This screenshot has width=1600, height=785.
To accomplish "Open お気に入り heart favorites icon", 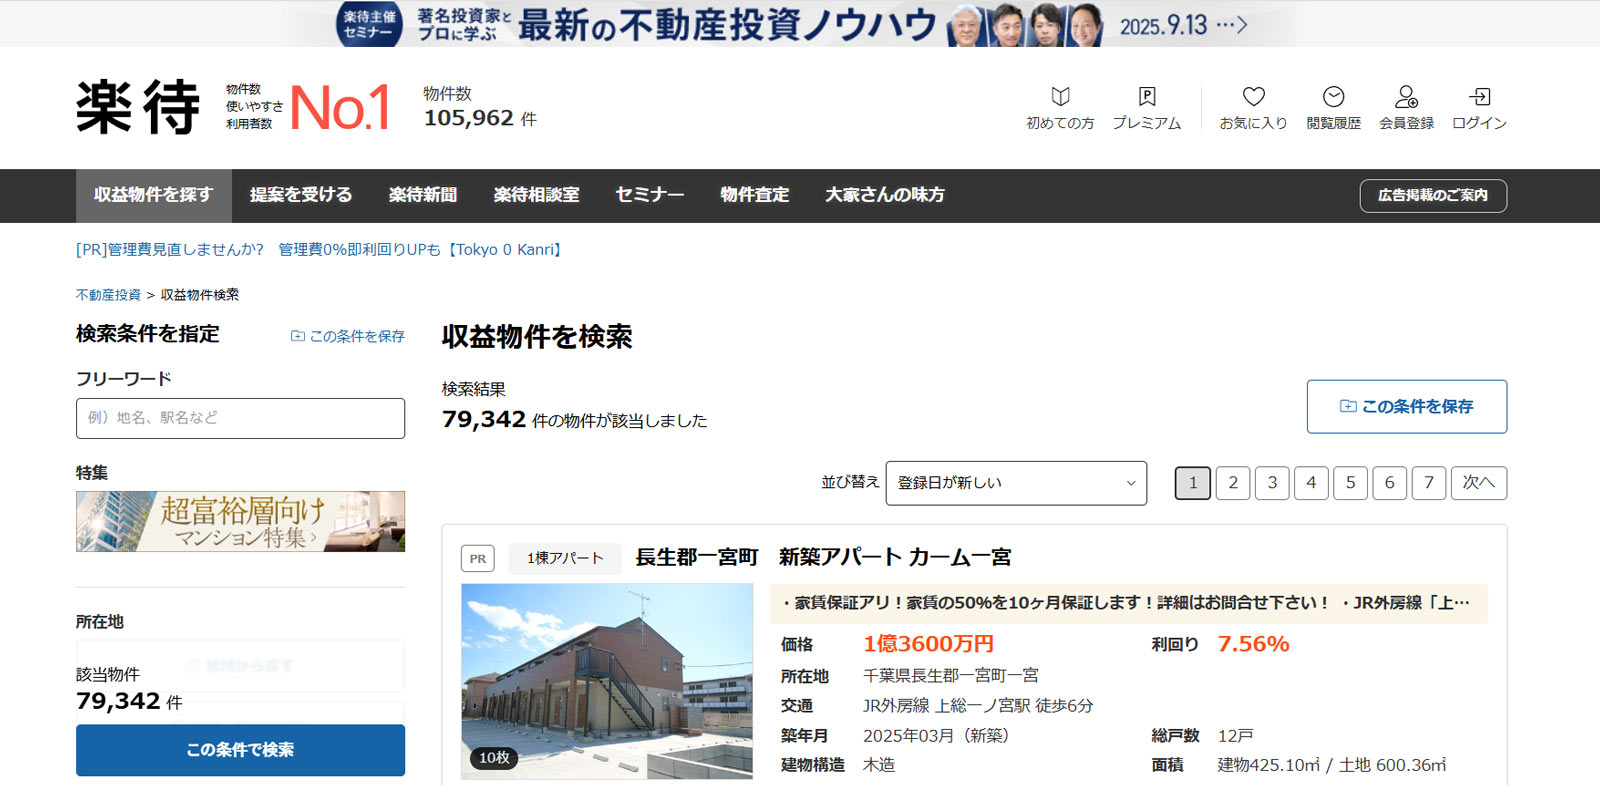I will coord(1253,108).
